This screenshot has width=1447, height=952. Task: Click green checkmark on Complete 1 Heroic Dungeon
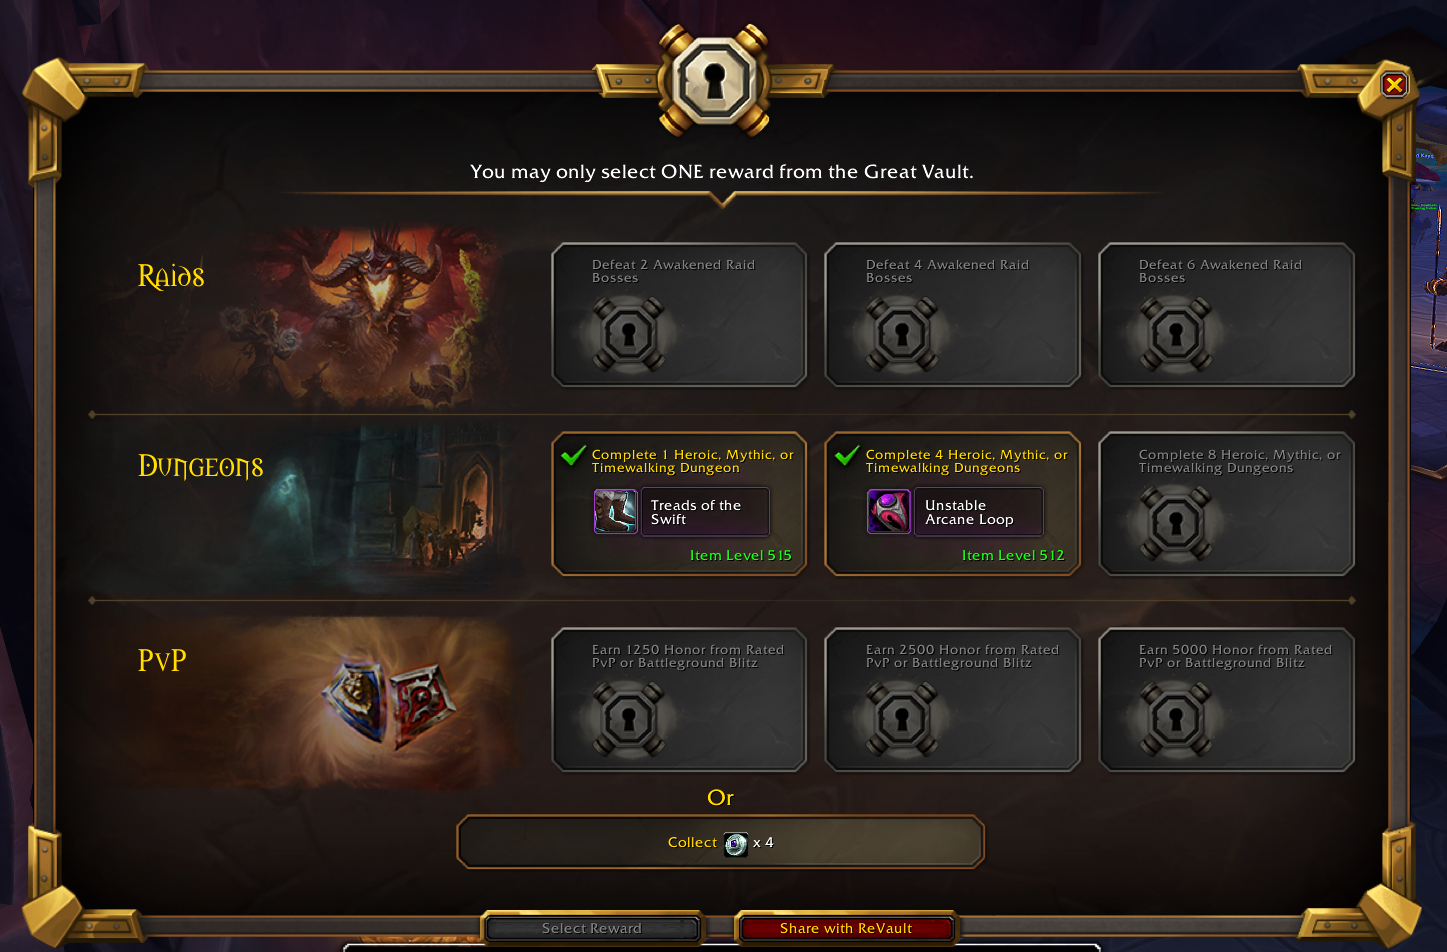pos(573,456)
